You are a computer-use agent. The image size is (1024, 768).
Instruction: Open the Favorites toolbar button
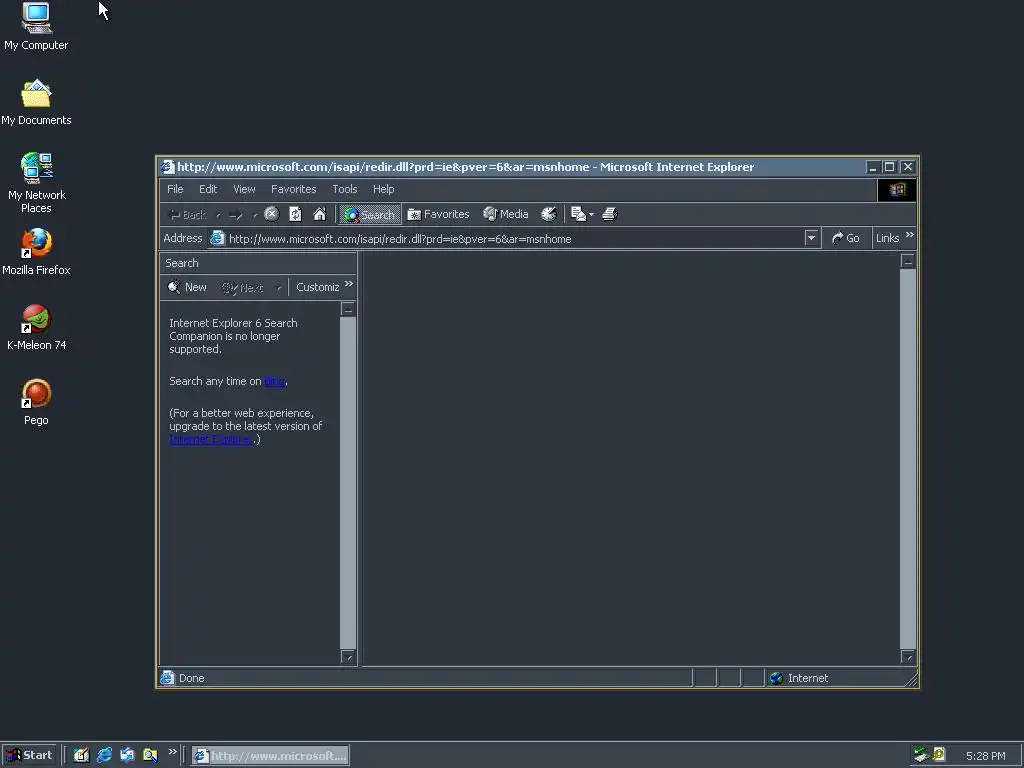(x=438, y=214)
